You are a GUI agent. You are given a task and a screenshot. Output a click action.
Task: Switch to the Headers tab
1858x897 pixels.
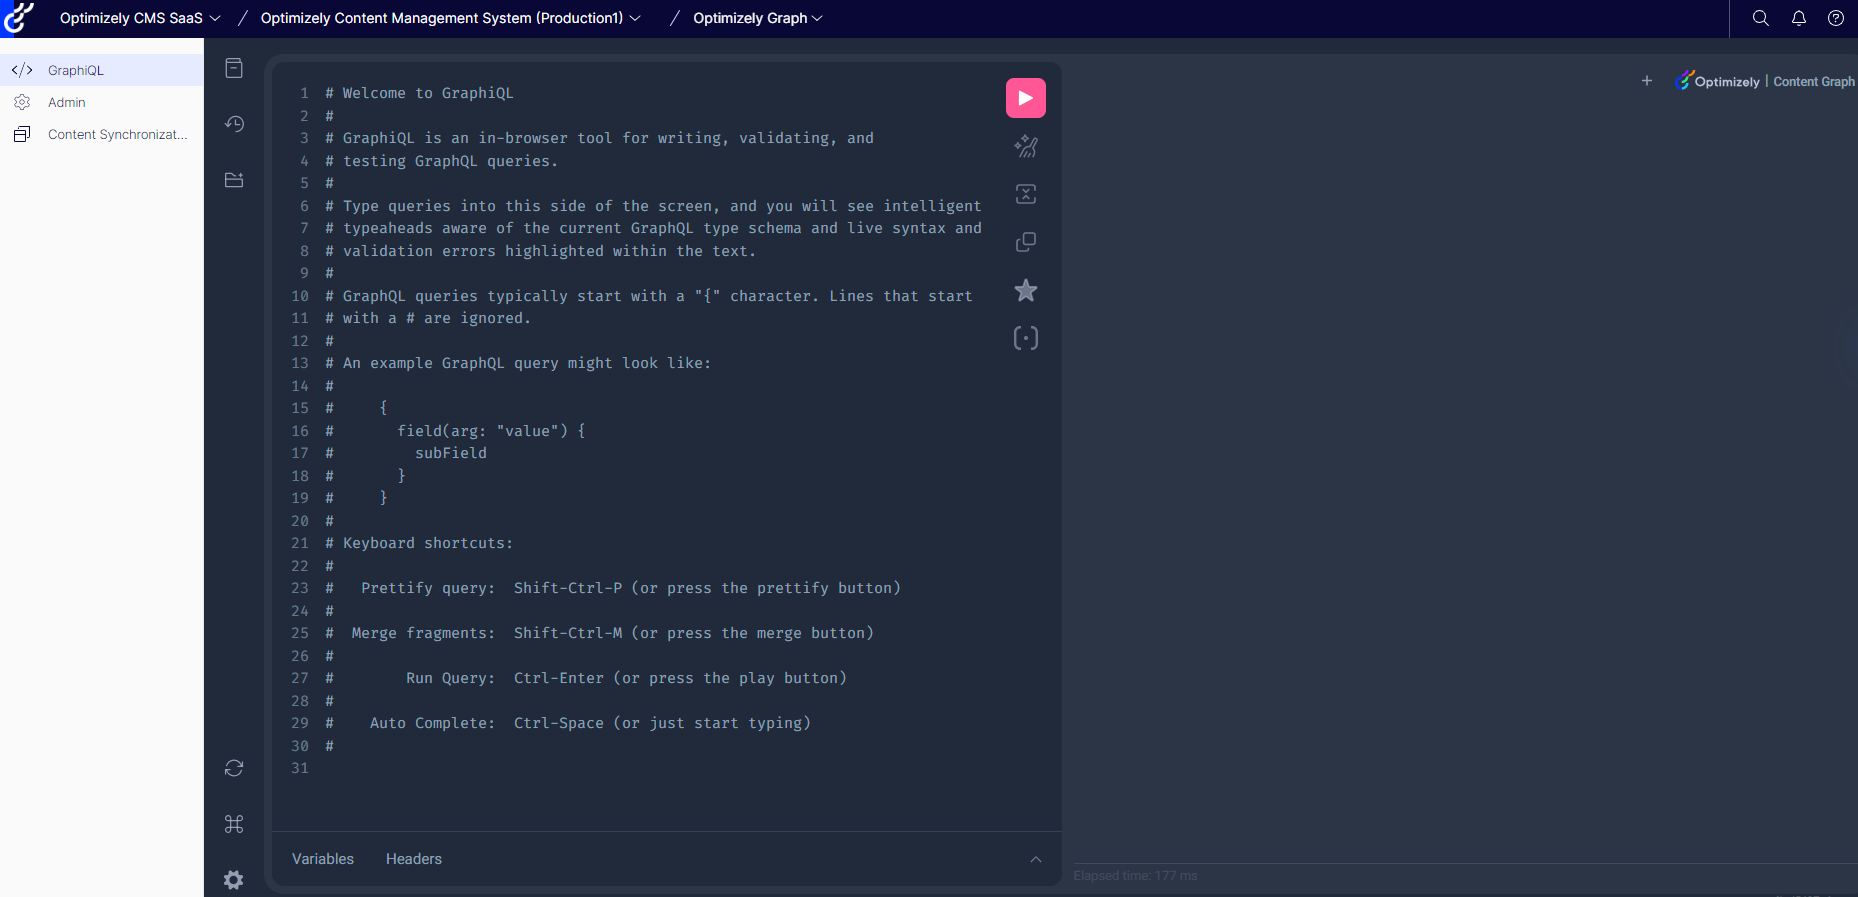[413, 859]
